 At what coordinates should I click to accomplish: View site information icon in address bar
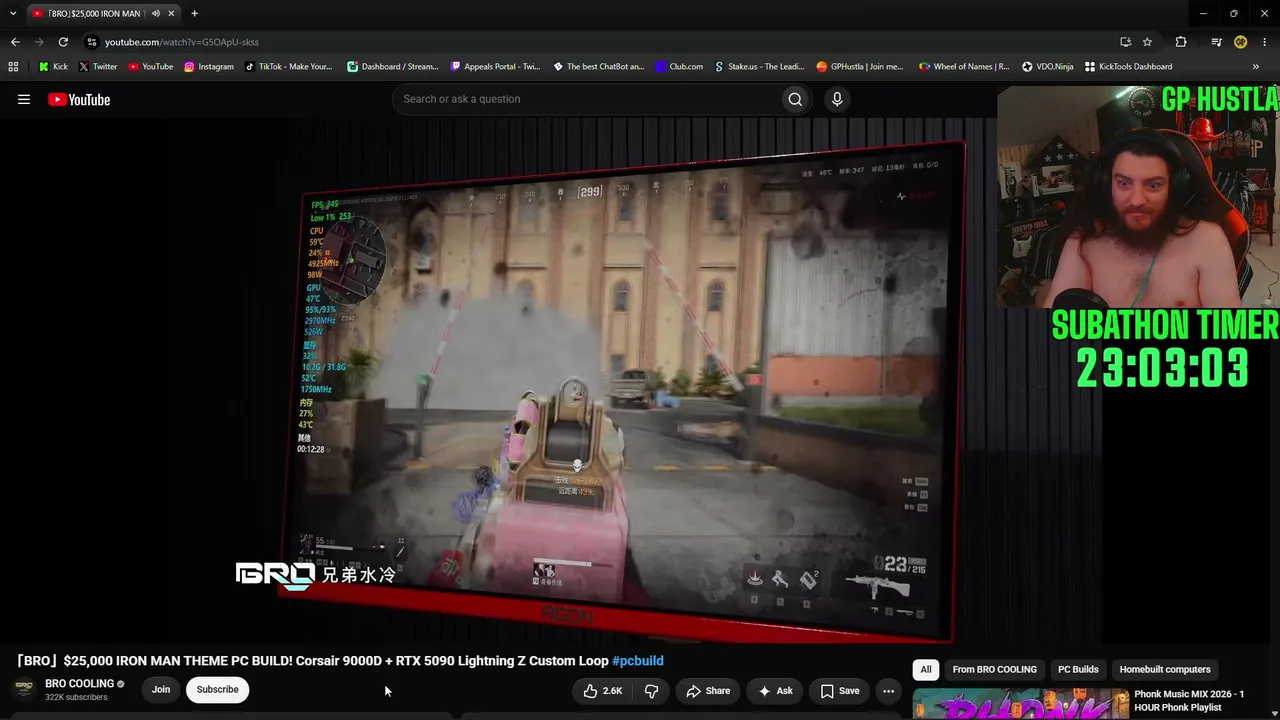(x=92, y=42)
